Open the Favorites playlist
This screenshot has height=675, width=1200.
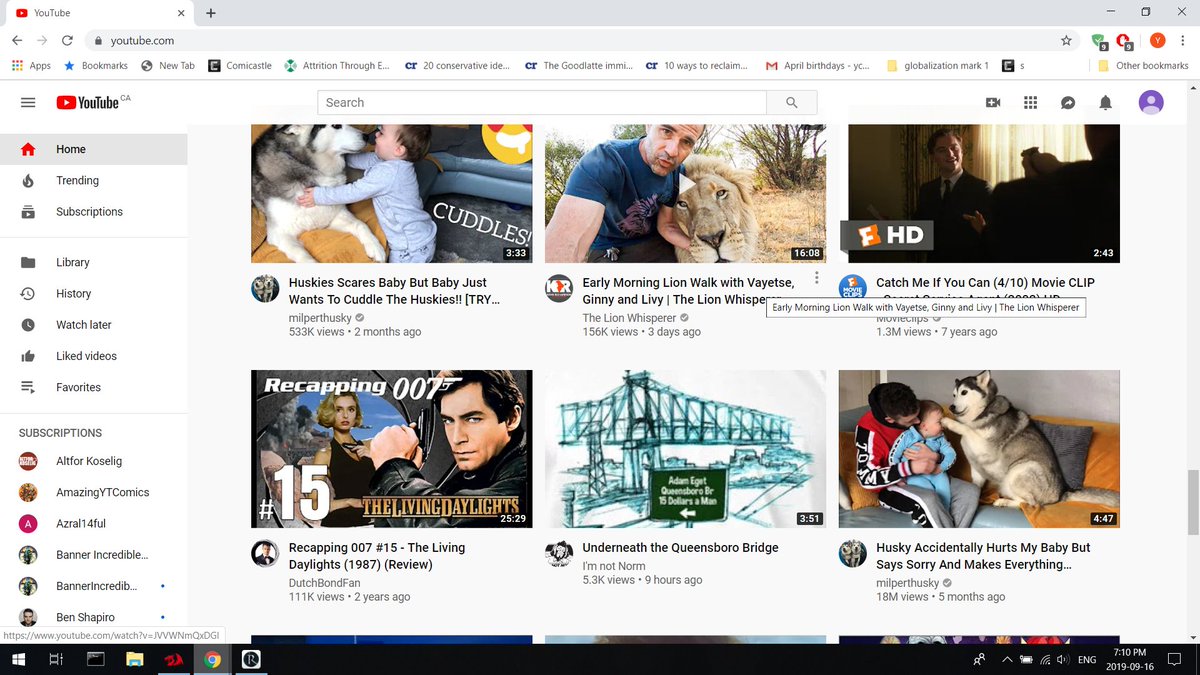(x=93, y=387)
